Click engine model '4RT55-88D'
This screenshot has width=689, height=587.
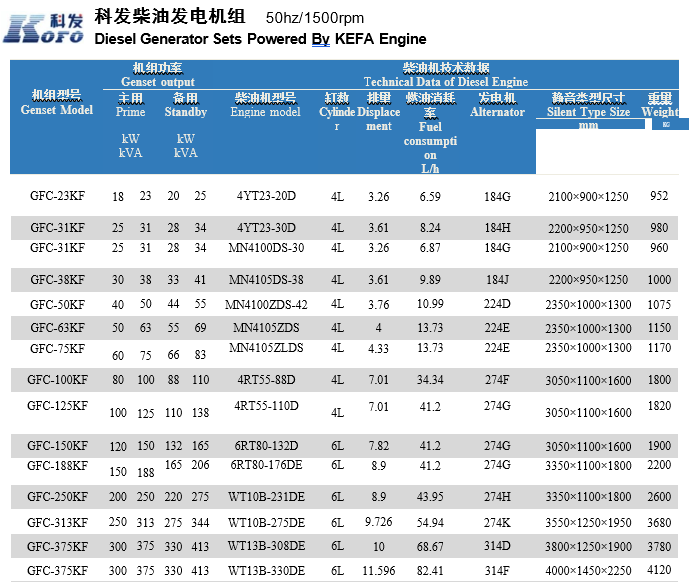coord(266,379)
